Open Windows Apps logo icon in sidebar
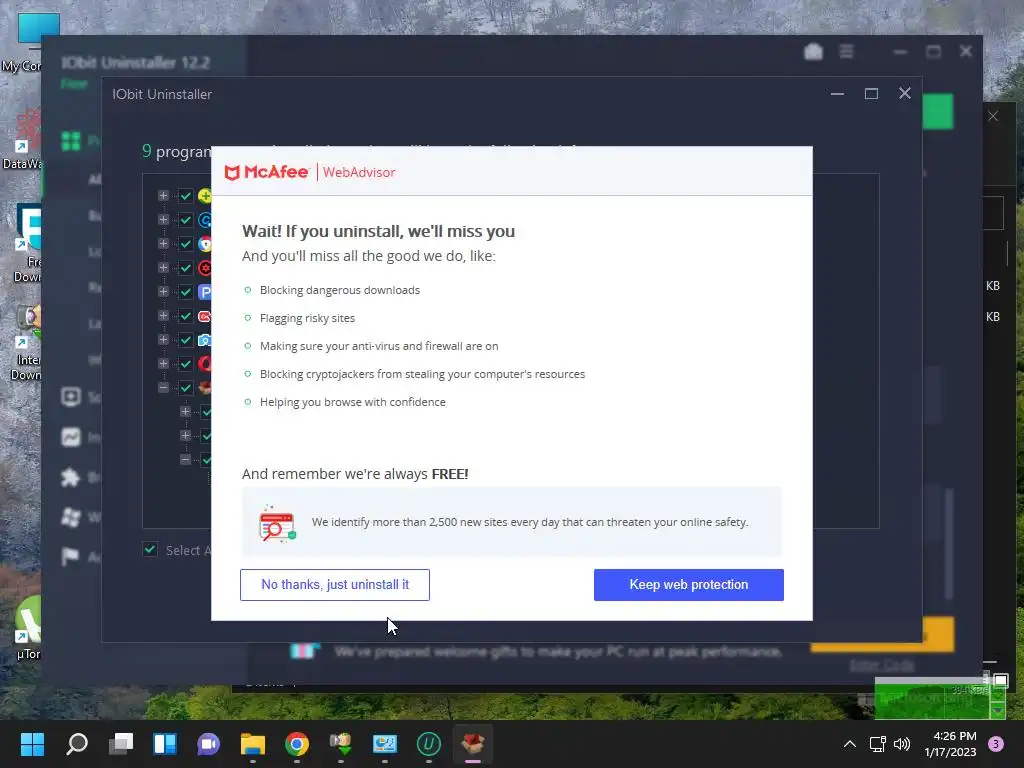Image resolution: width=1024 pixels, height=768 pixels. coord(71,517)
